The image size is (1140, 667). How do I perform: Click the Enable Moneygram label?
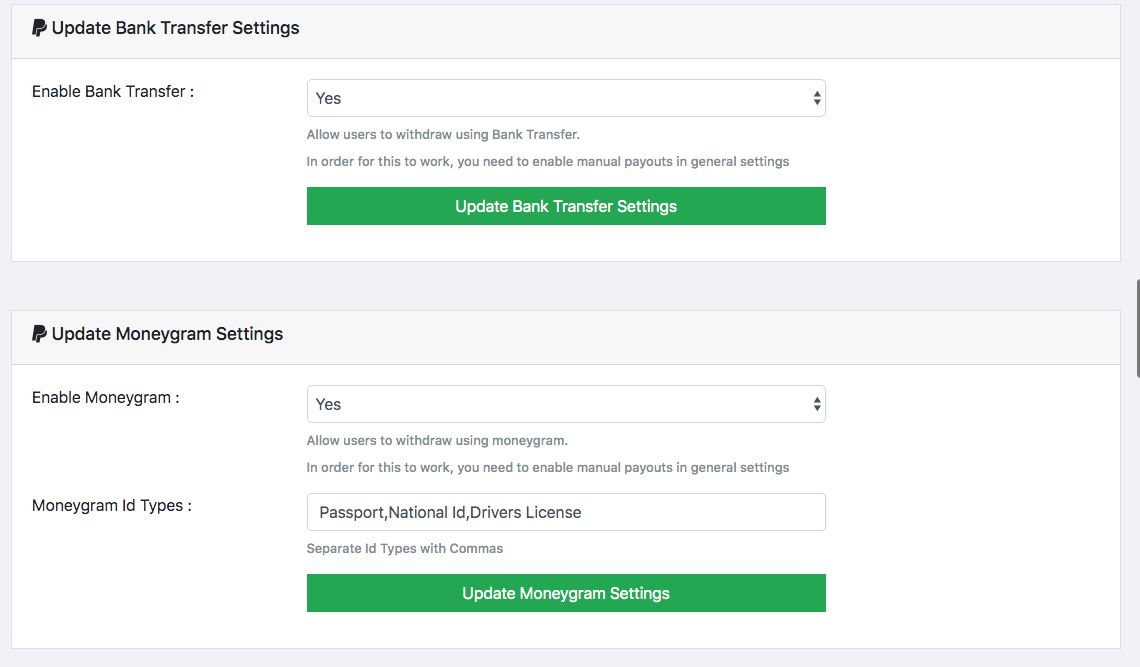[106, 397]
